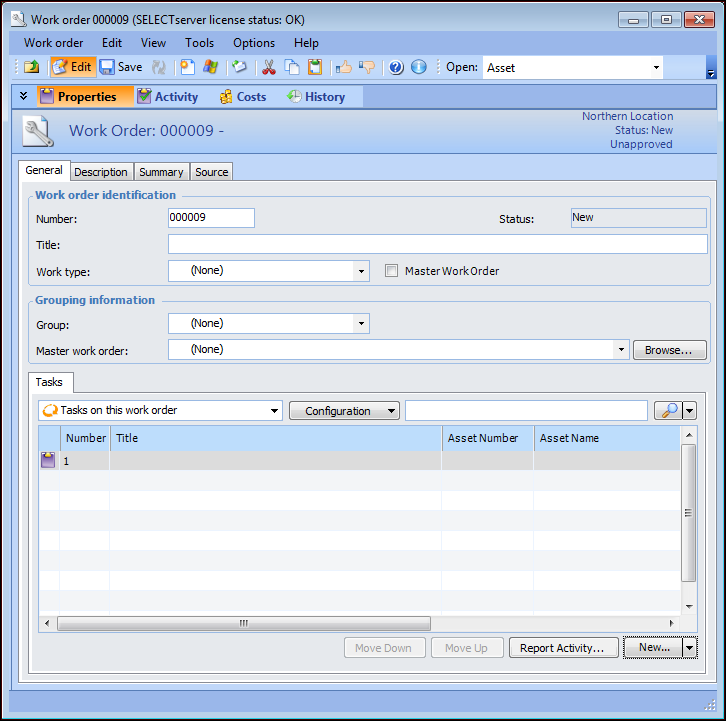The image size is (726, 721).
Task: Click the thumbs up approve icon
Action: click(344, 67)
